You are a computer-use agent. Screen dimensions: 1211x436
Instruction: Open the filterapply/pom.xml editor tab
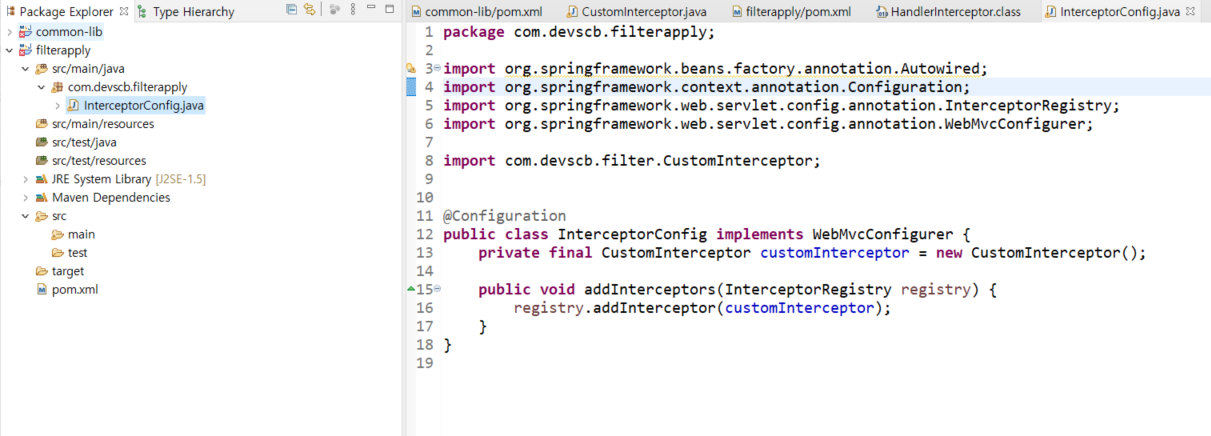pos(791,12)
